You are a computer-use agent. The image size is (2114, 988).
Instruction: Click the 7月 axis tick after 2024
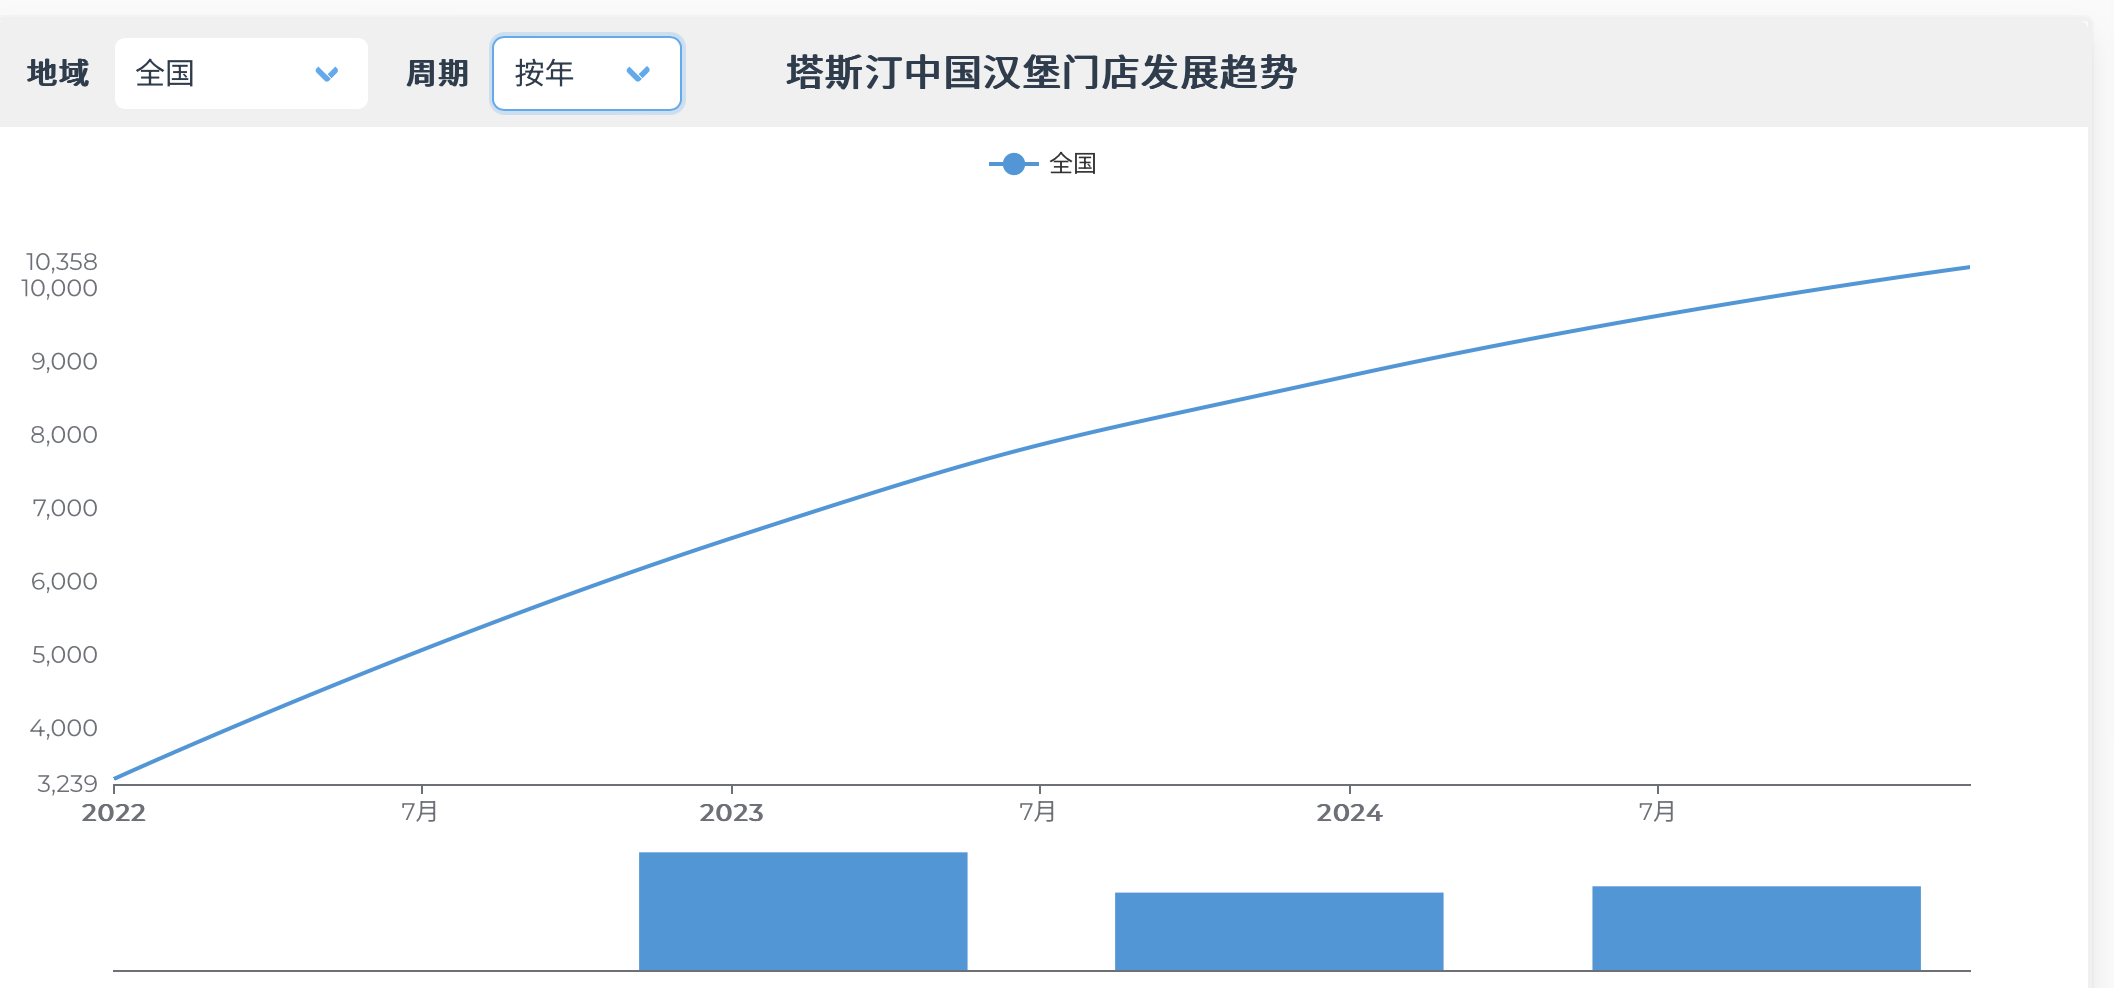[x=1657, y=811]
